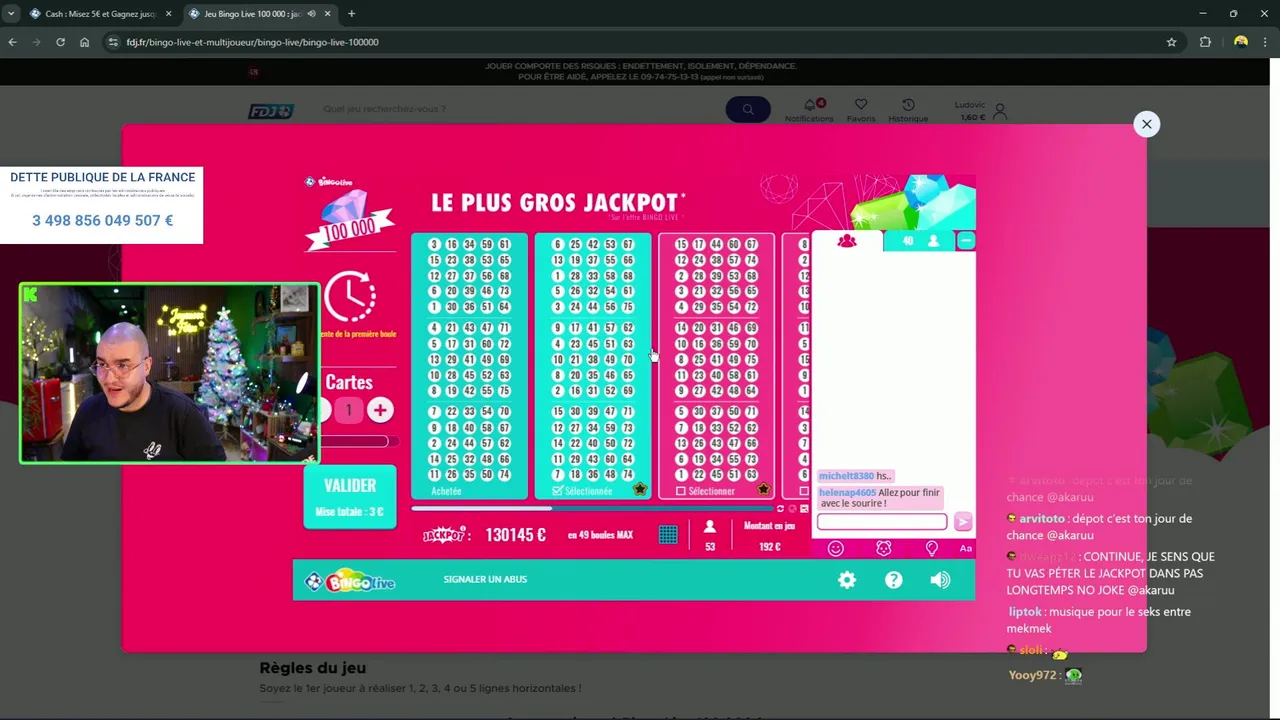Click the streamer webcam overlay

coord(169,373)
